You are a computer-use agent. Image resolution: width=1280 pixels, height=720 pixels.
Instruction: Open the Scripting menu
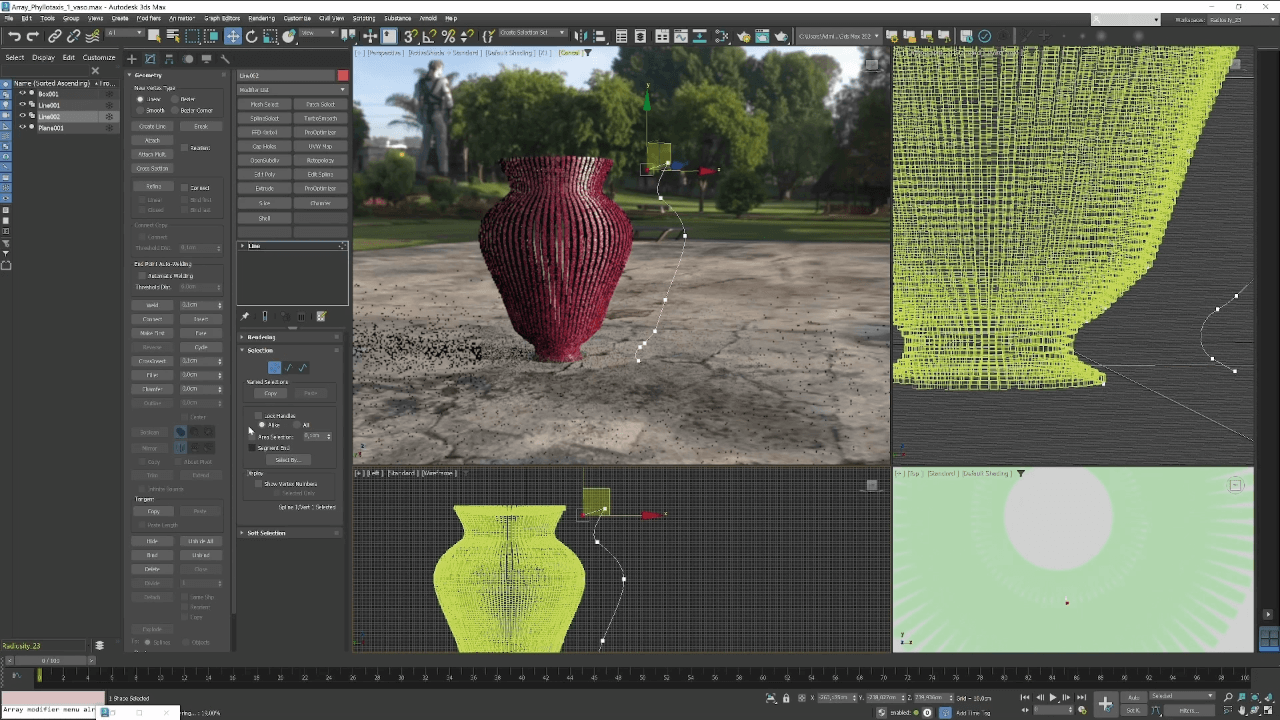364,18
